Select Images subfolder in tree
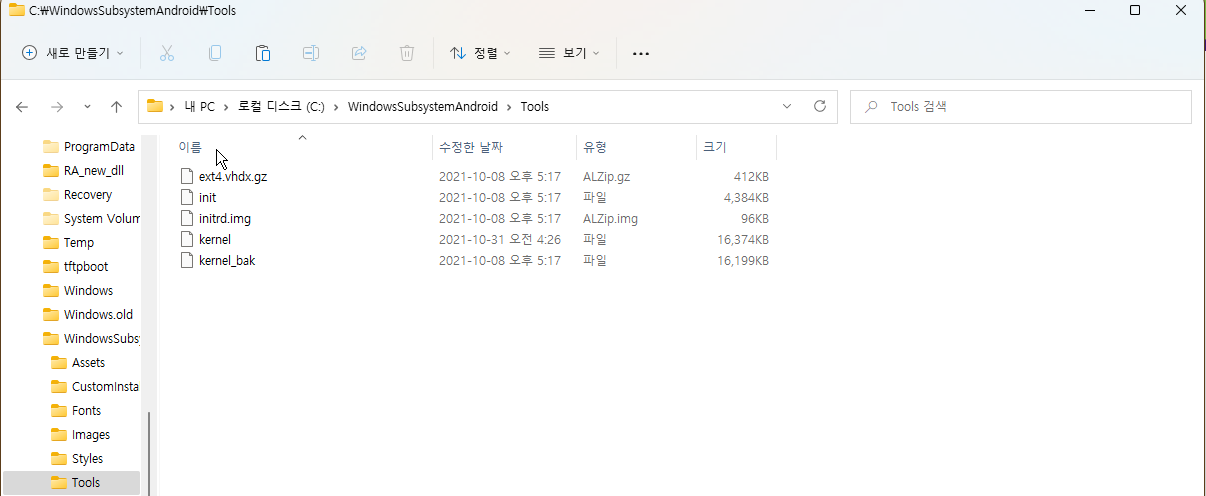Image resolution: width=1206 pixels, height=496 pixels. (81, 434)
